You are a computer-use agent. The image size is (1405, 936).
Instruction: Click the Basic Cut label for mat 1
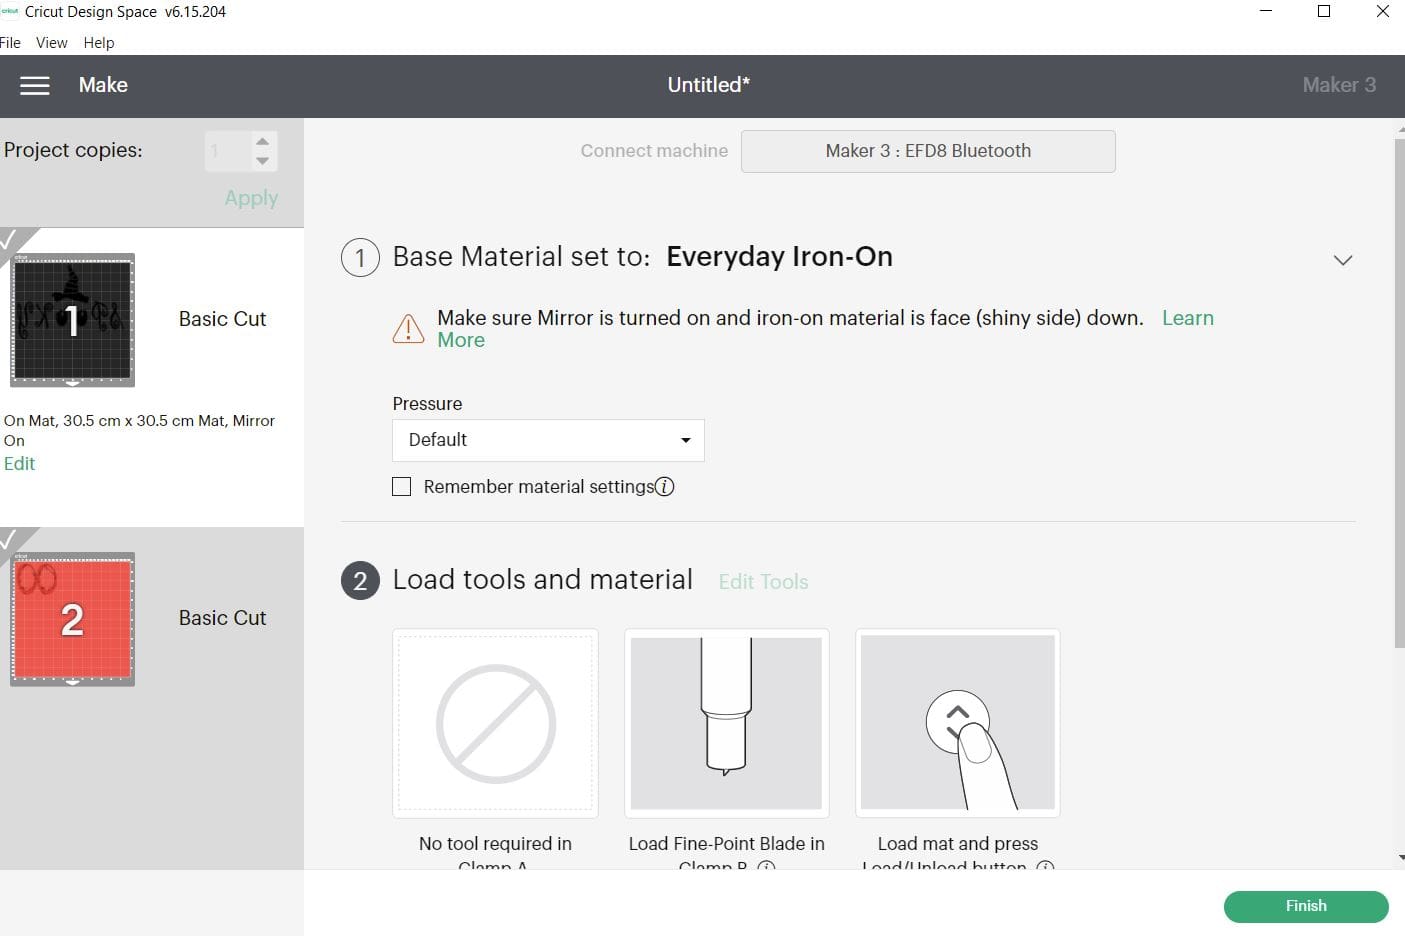tap(222, 319)
